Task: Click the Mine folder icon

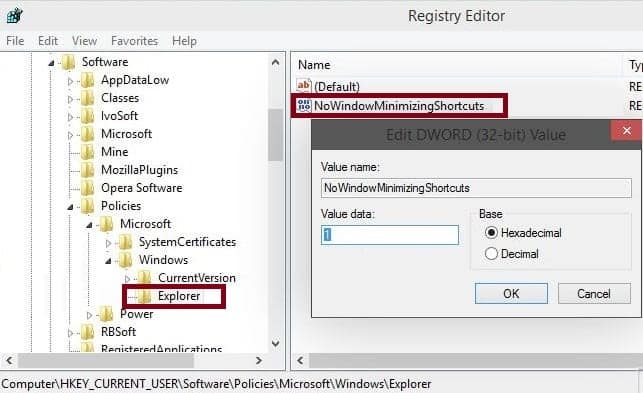Action: point(87,152)
